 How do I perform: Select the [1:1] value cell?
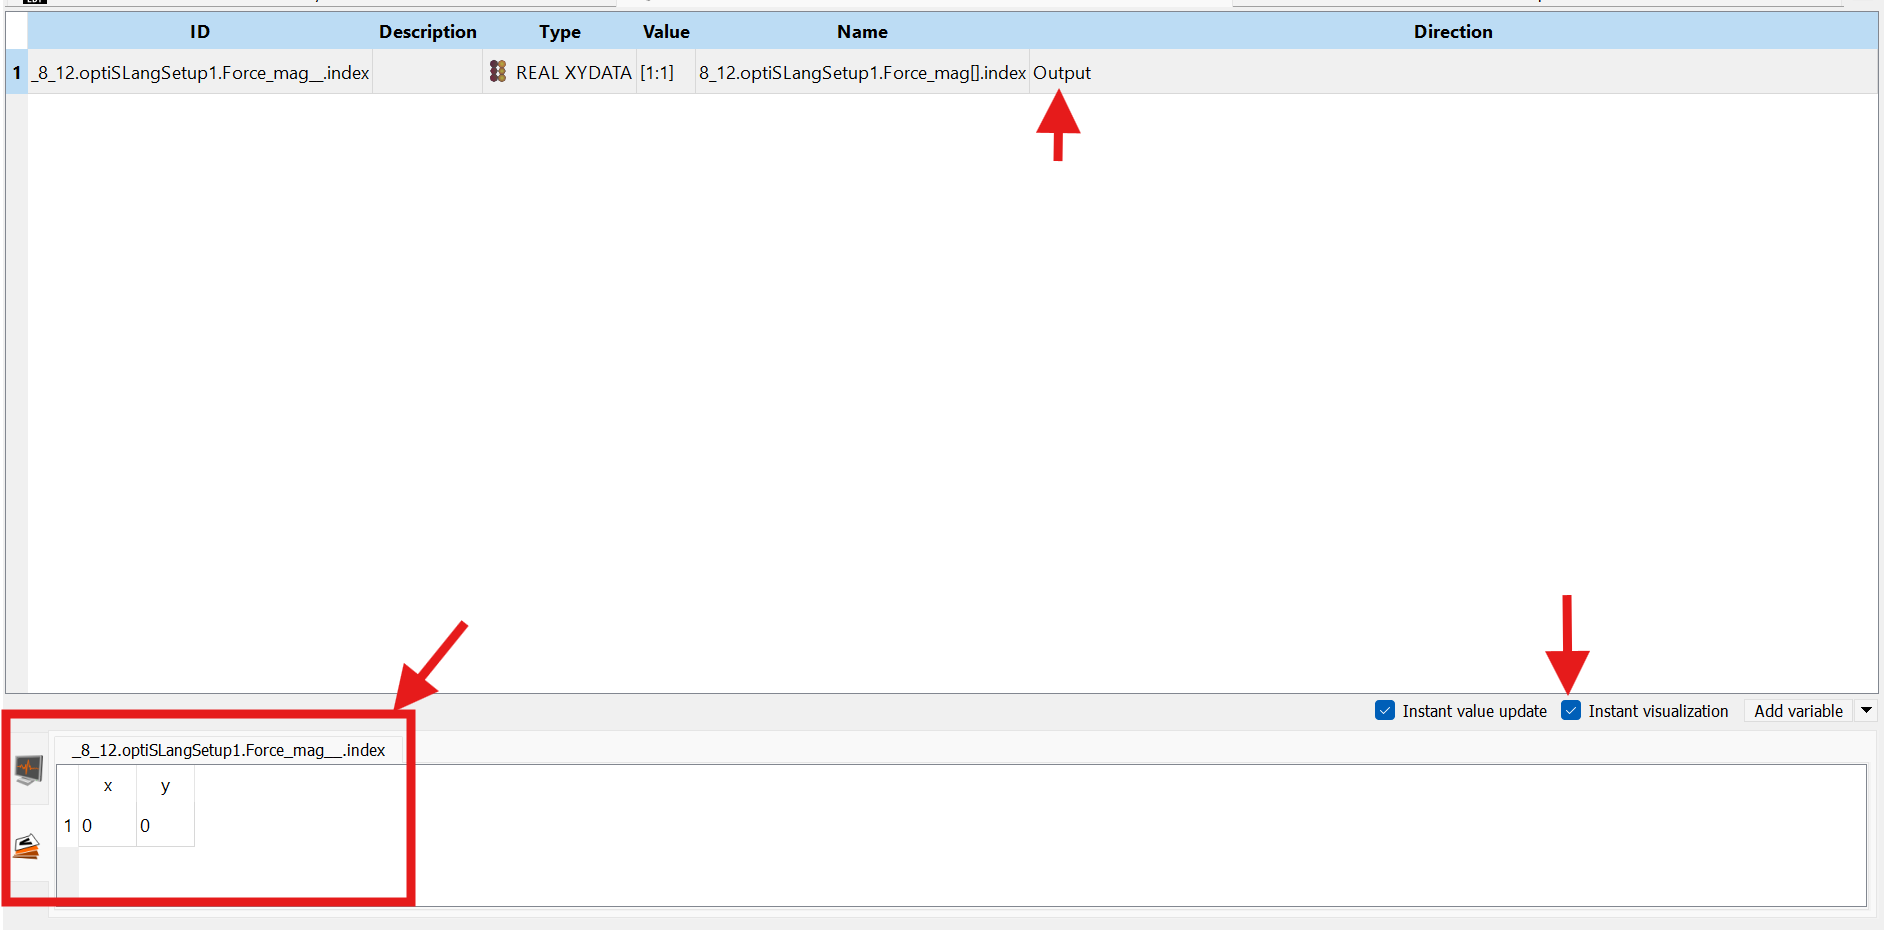click(666, 73)
